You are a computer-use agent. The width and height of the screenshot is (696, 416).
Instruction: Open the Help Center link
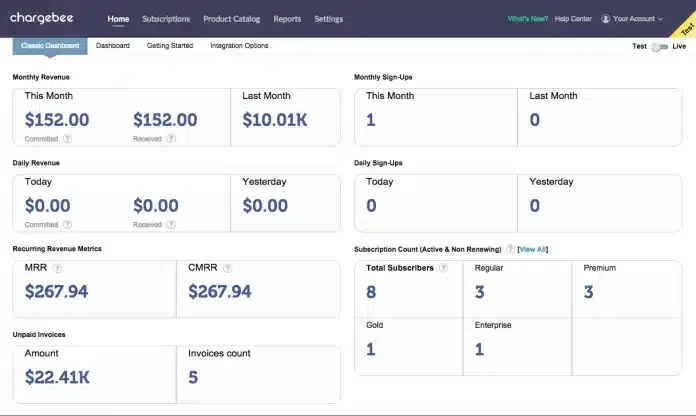tap(573, 19)
